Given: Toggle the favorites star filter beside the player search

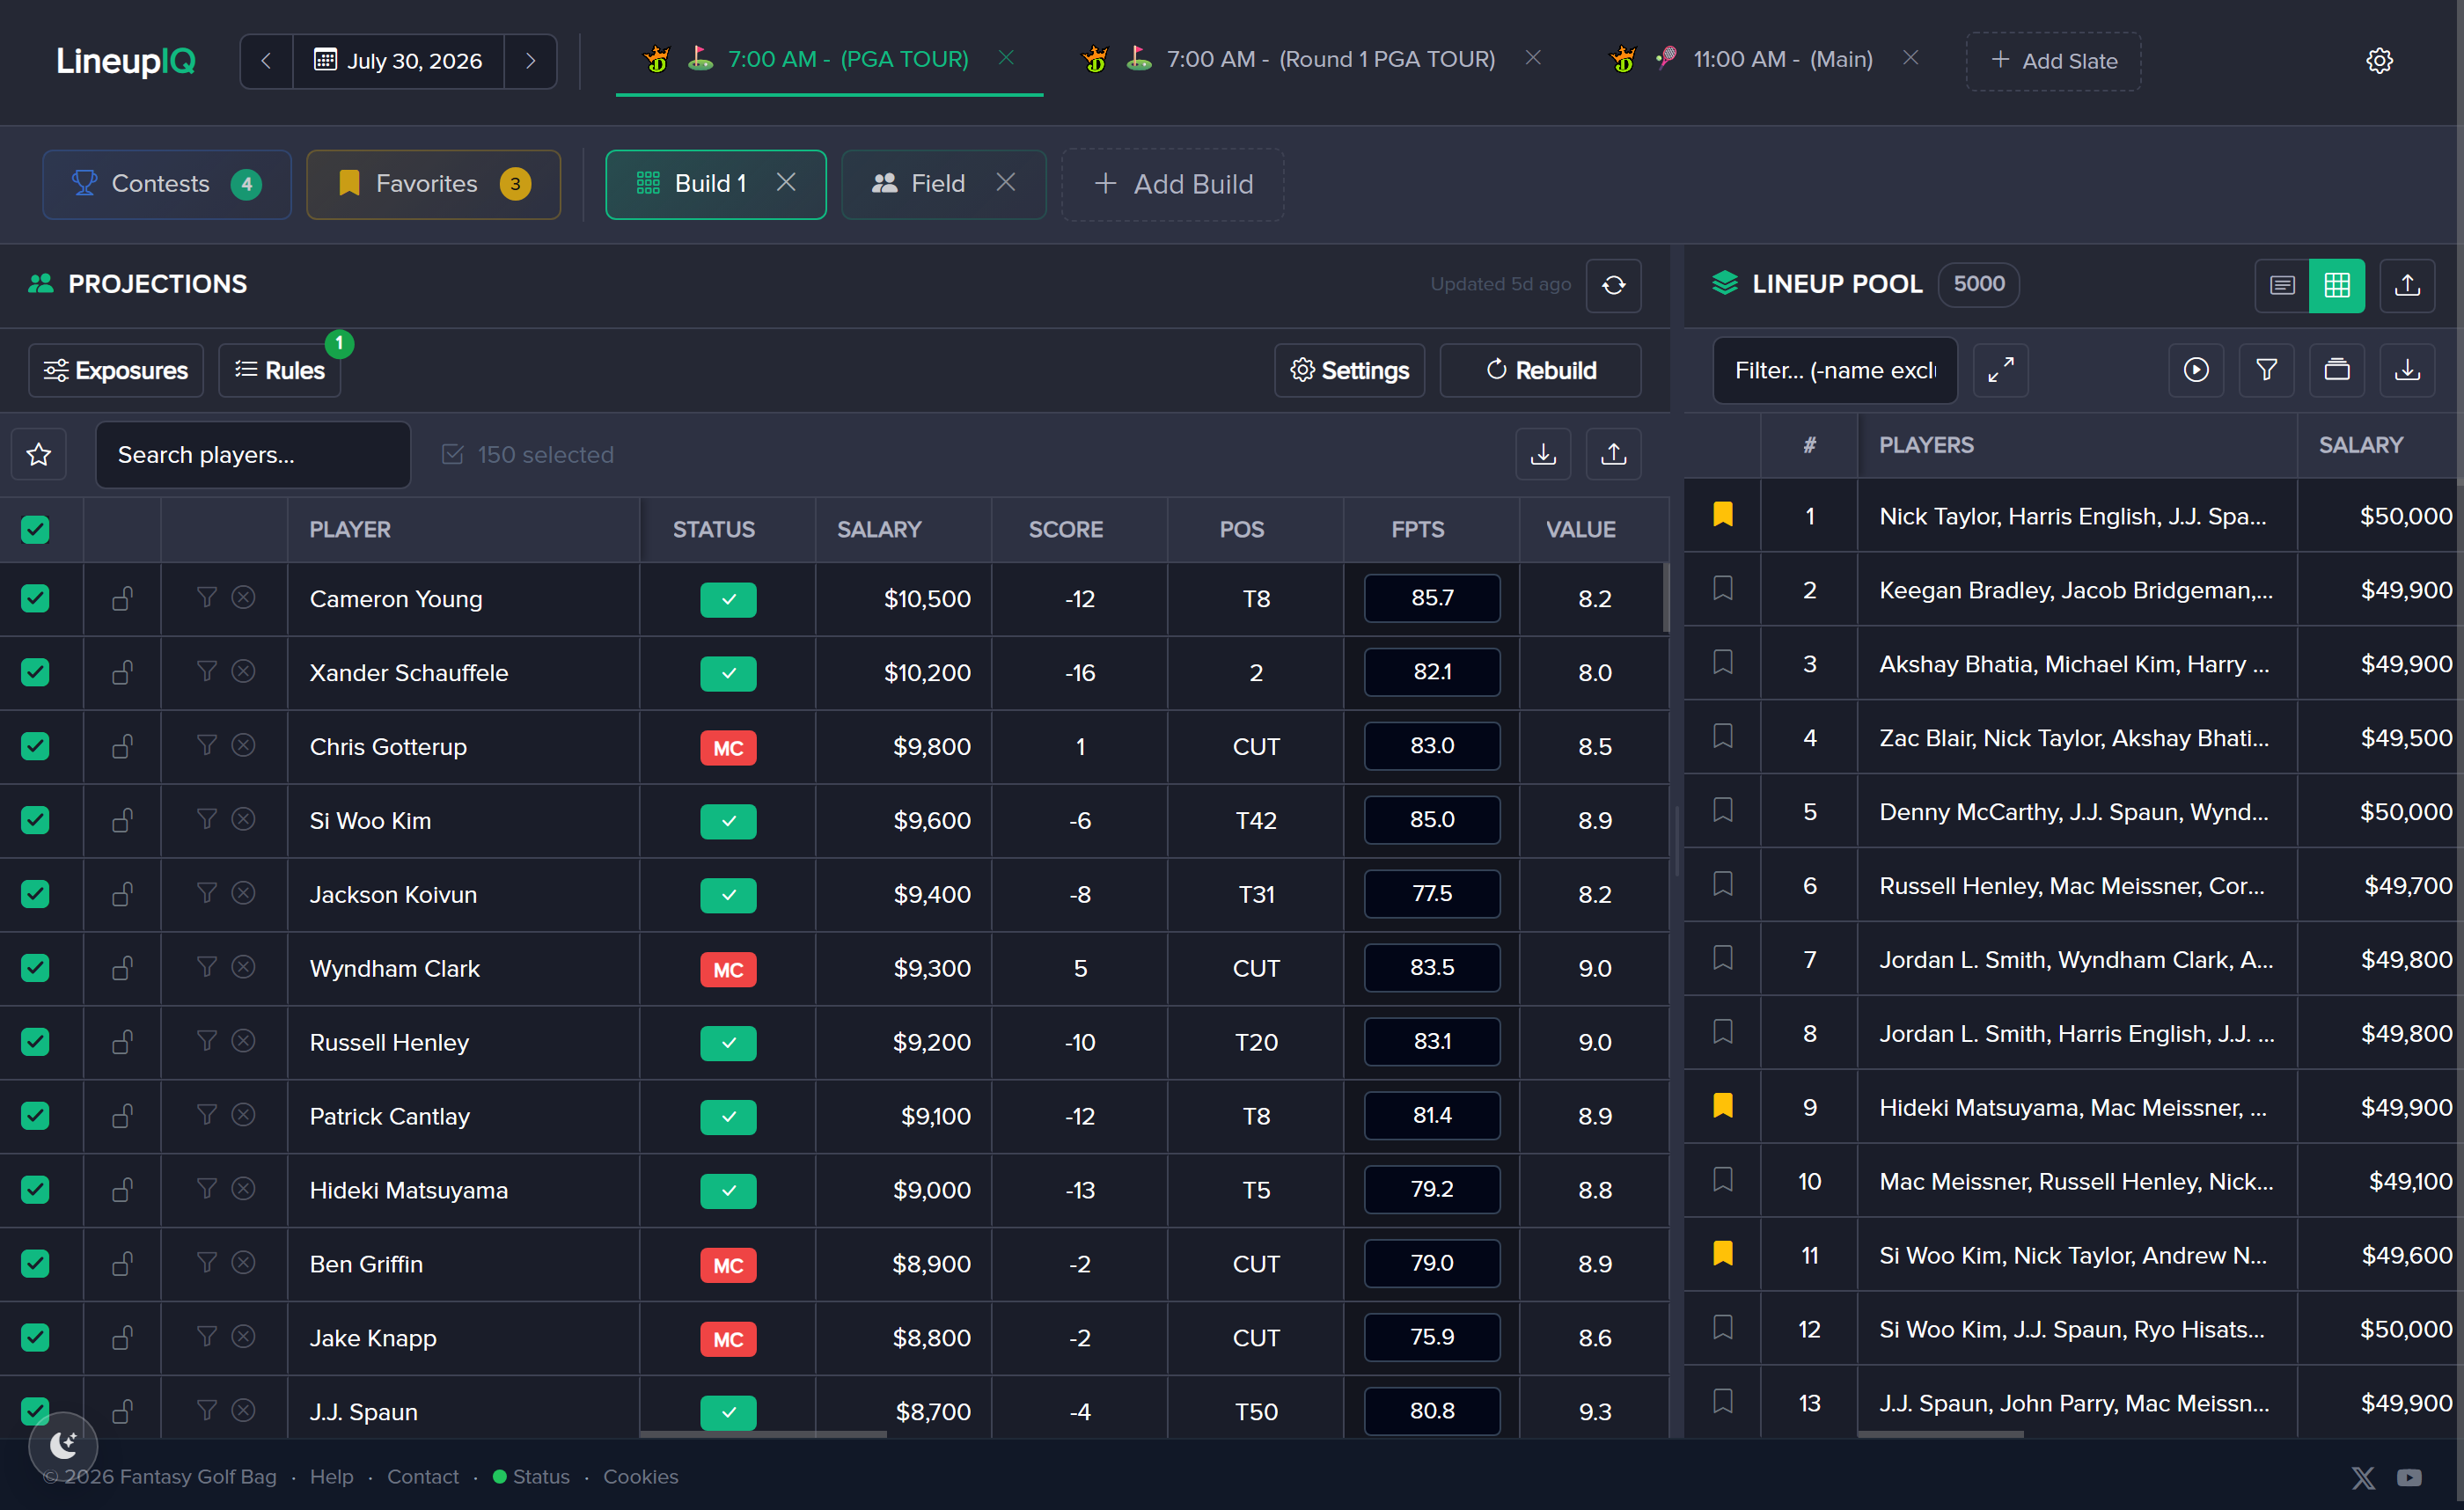Looking at the screenshot, I should [39, 455].
